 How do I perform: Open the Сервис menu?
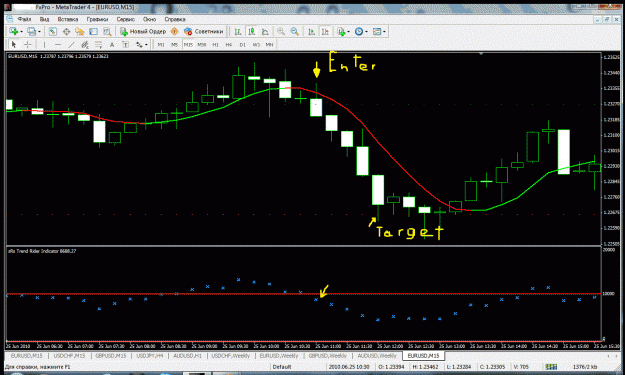click(126, 19)
